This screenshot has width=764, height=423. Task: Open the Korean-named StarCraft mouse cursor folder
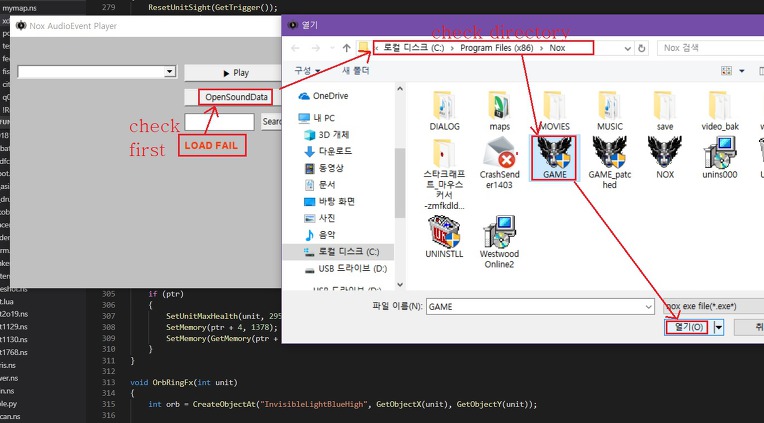point(444,174)
